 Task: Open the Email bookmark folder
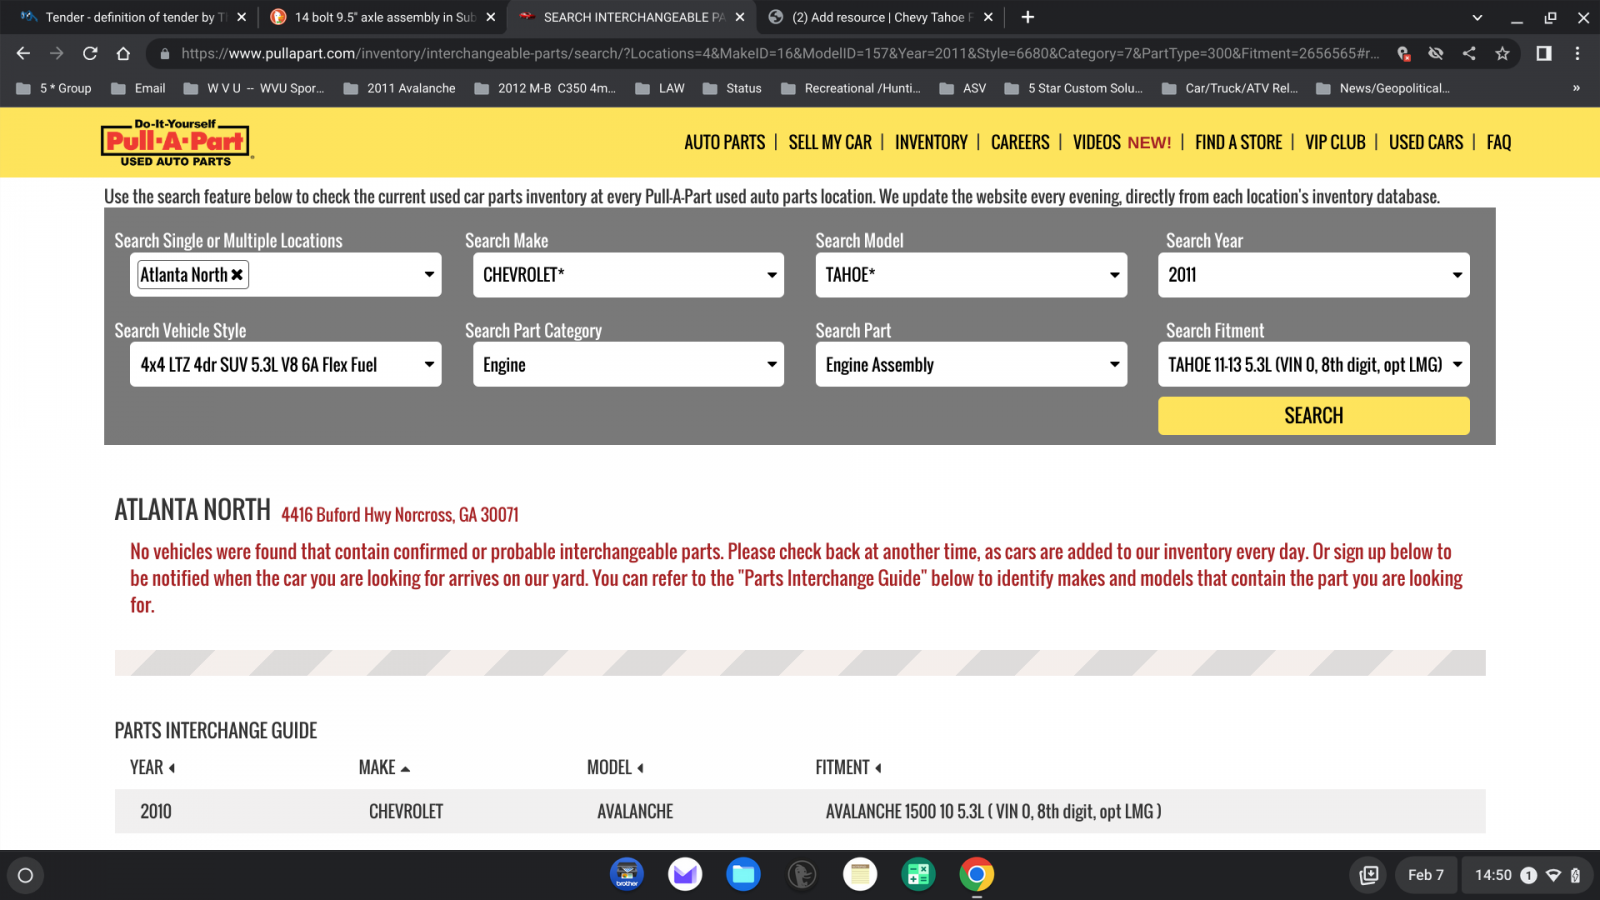coord(139,88)
